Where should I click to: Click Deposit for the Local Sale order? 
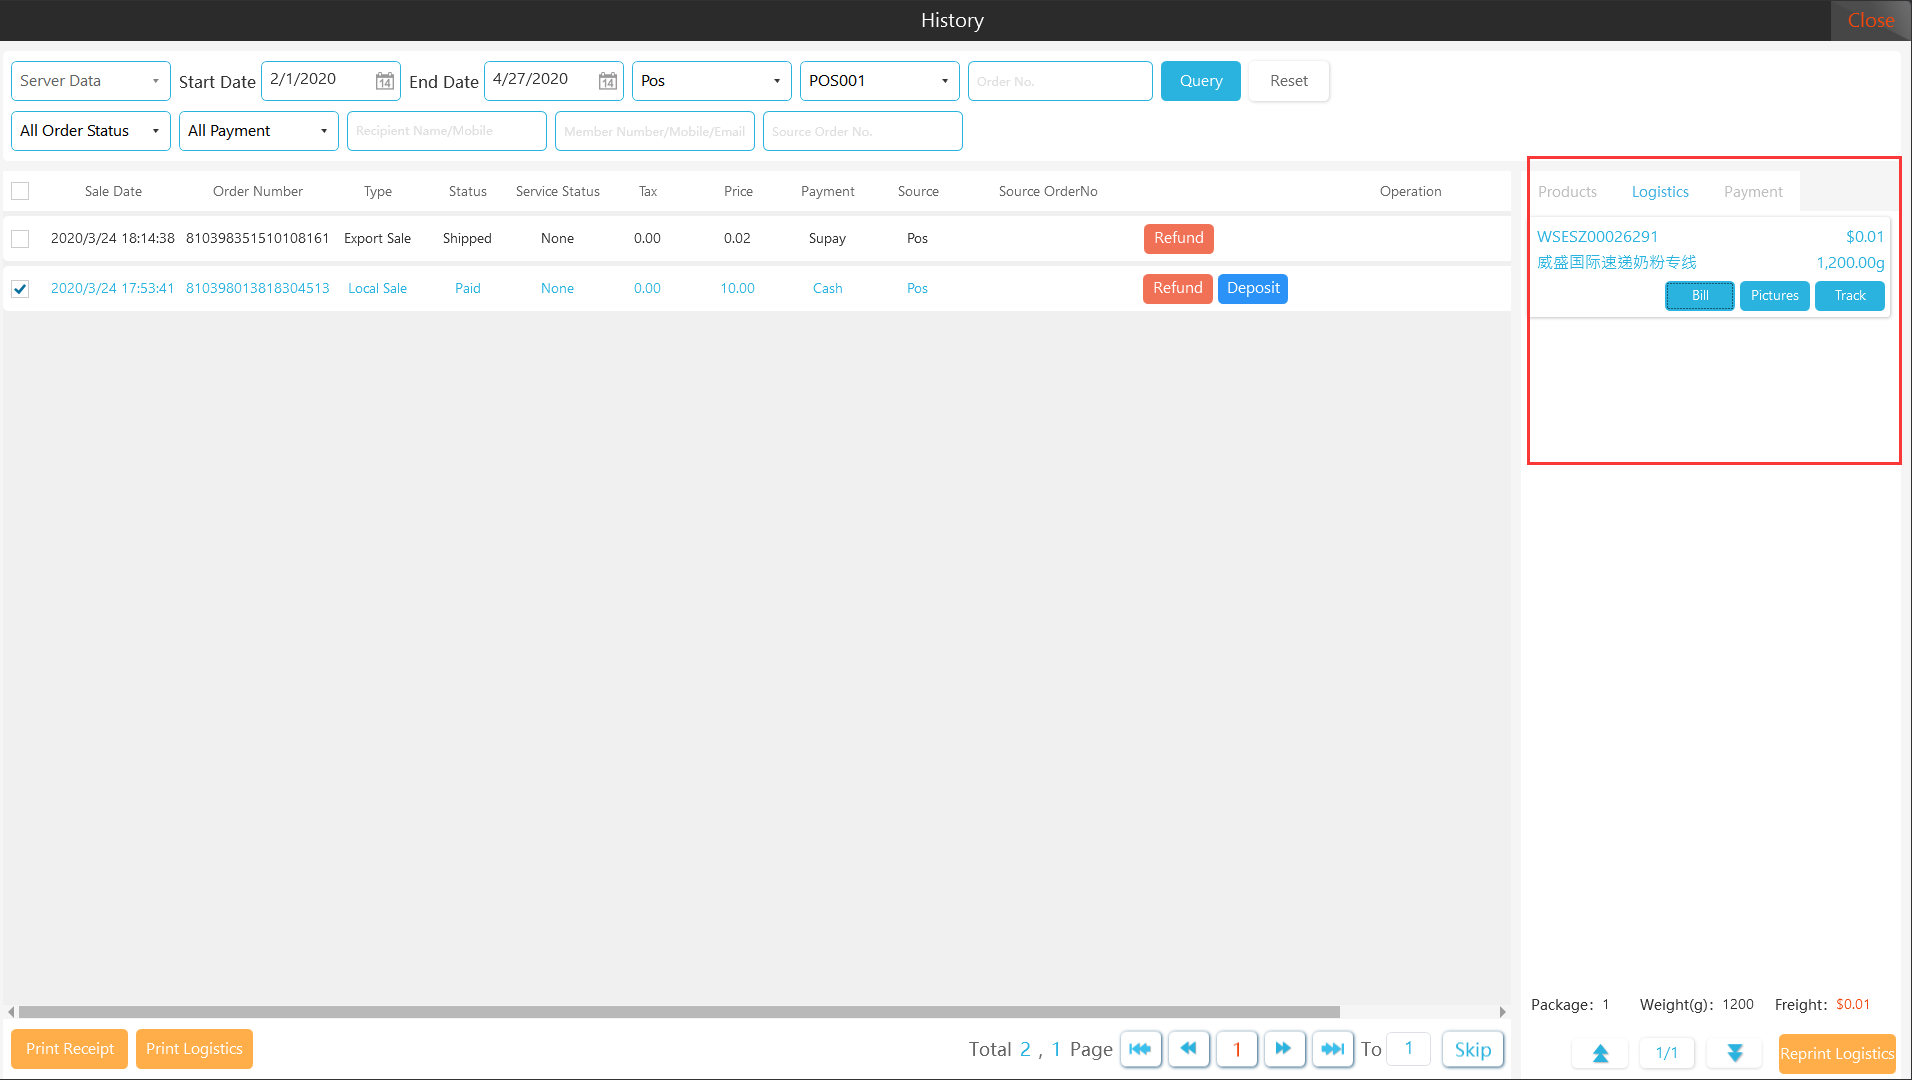click(x=1252, y=288)
